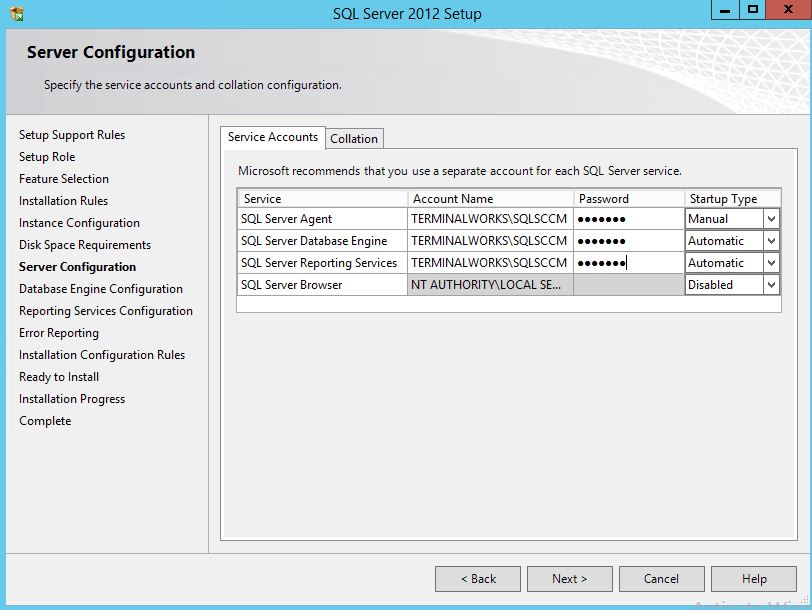This screenshot has height=610, width=812.
Task: Click the Account Name column header
Action: click(x=490, y=199)
